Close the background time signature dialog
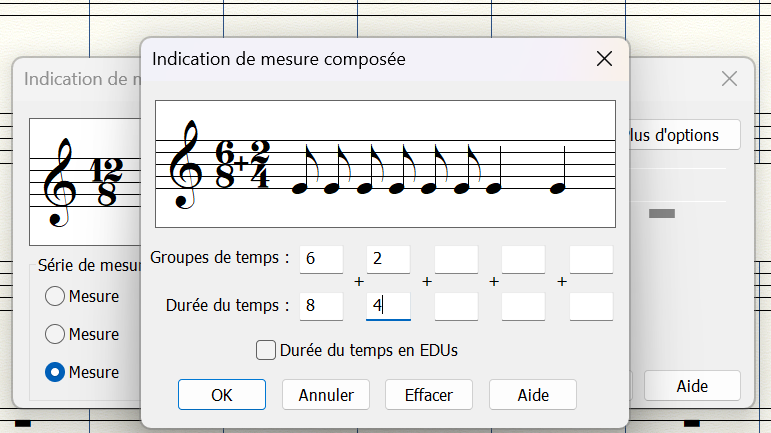Screen dimensions: 771x433 point(729,79)
